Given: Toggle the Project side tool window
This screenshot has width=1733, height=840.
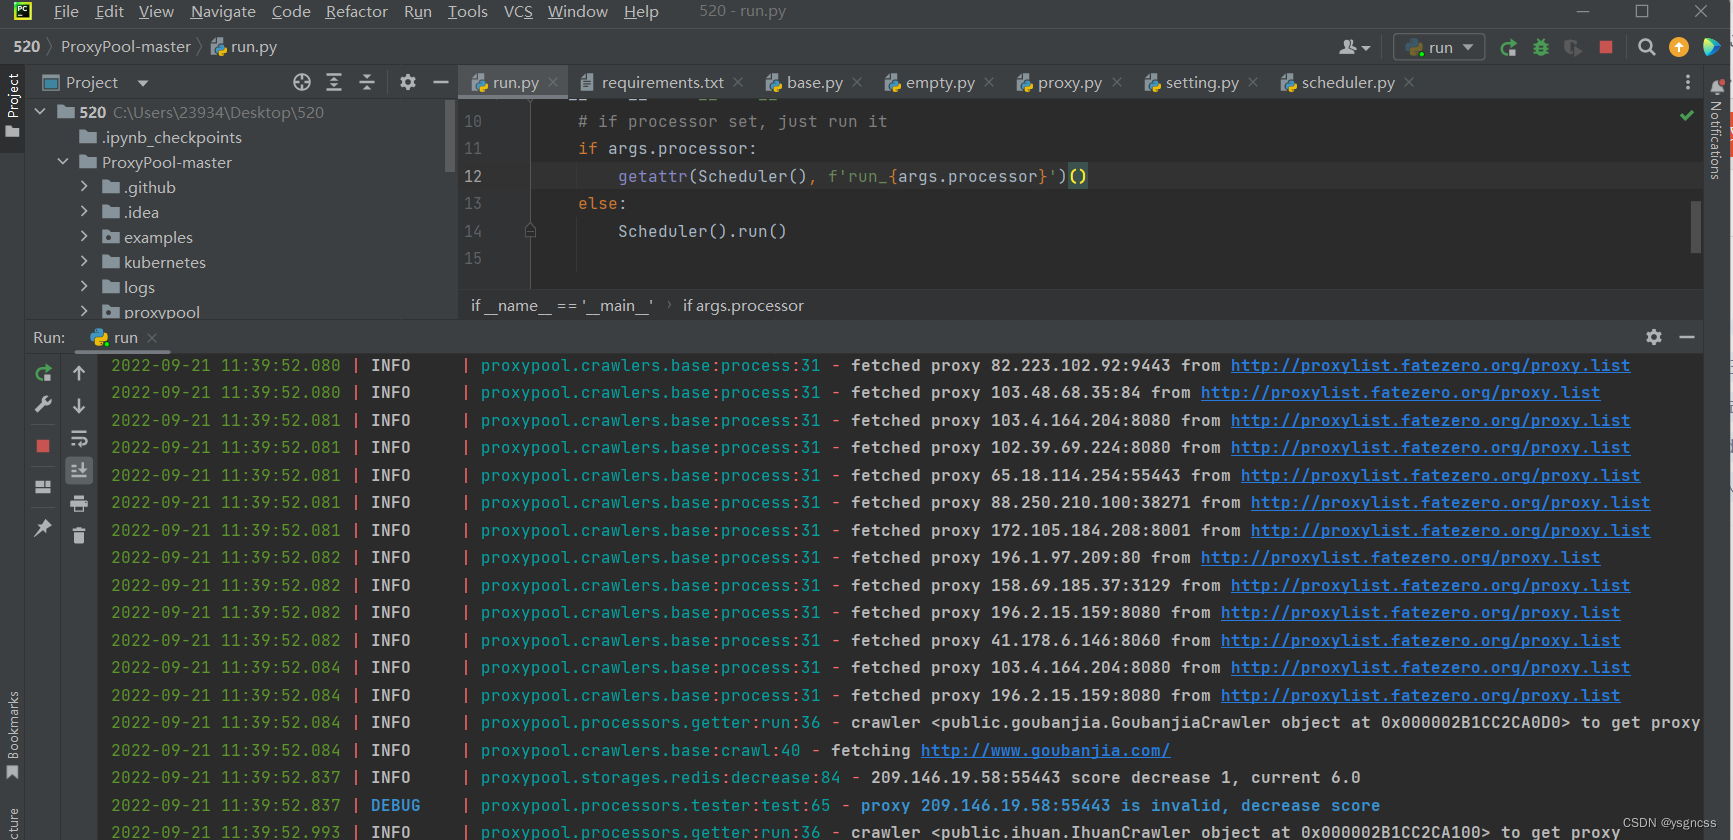Looking at the screenshot, I should [13, 105].
